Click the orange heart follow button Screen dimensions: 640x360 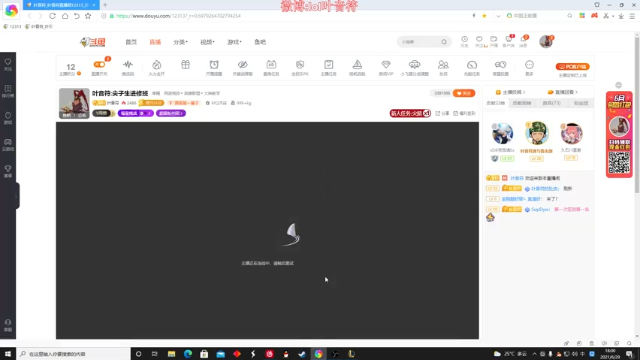pyautogui.click(x=464, y=93)
